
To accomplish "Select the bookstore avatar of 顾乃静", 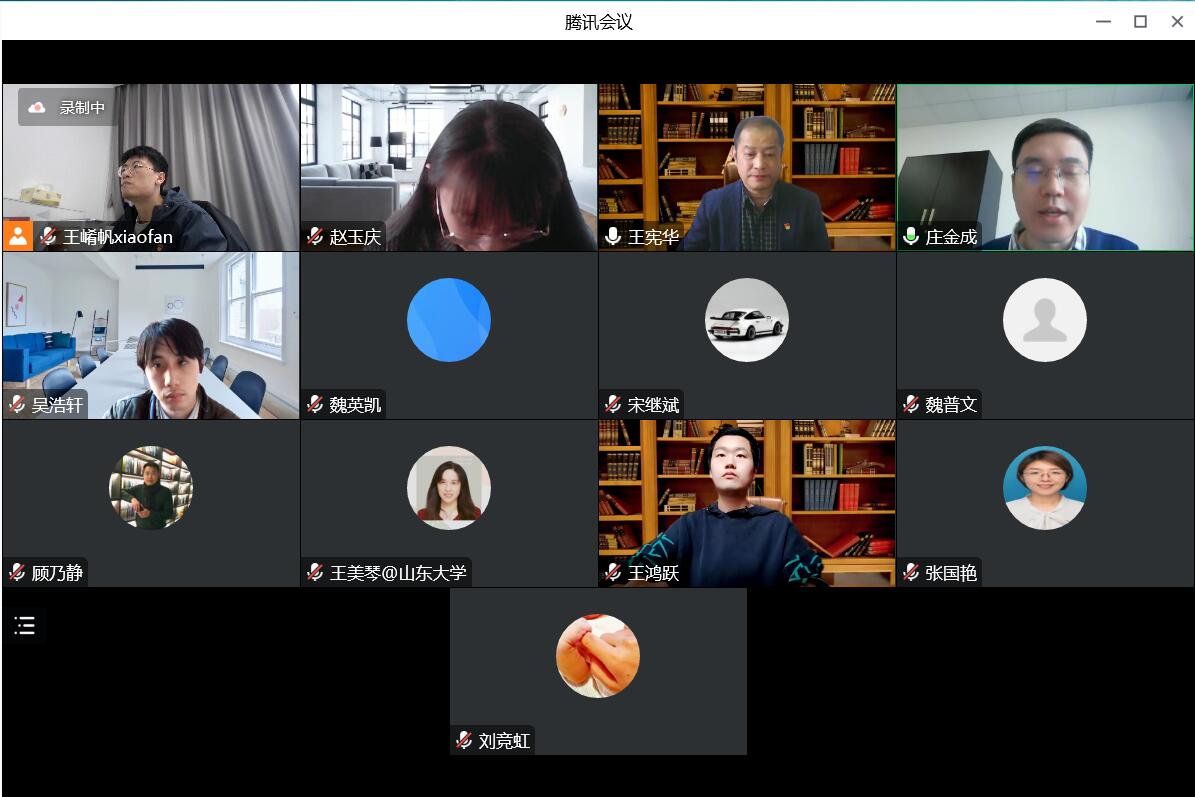I will pos(151,488).
